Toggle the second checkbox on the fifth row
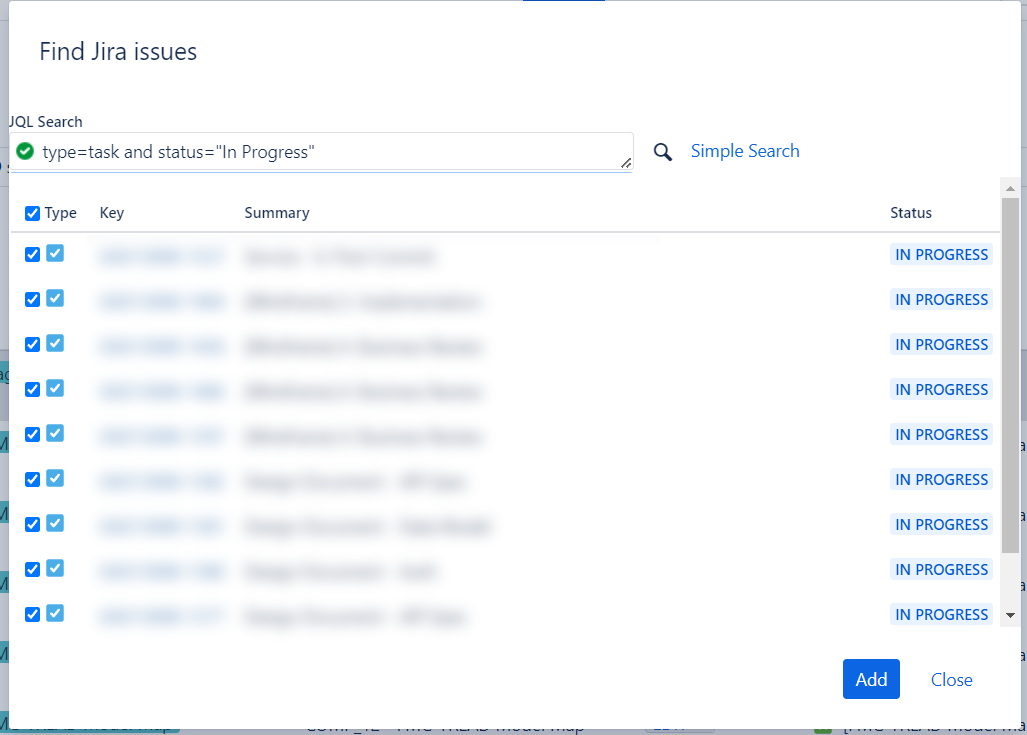Image resolution: width=1027 pixels, height=735 pixels. click(55, 433)
